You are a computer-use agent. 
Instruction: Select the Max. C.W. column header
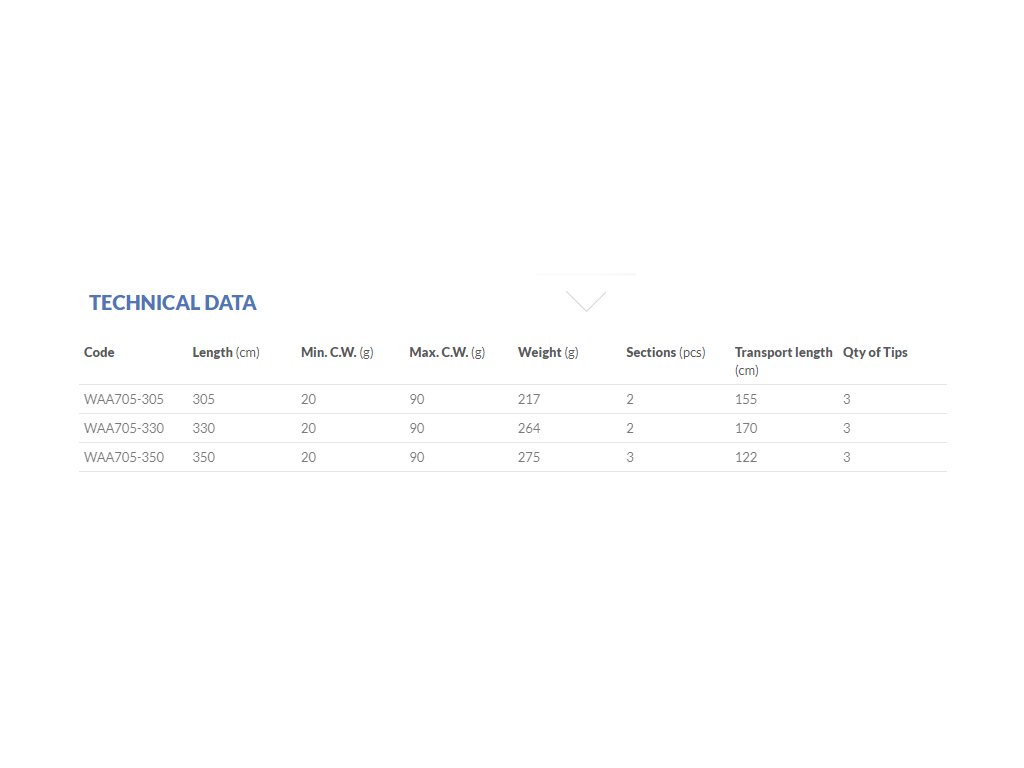coord(447,352)
